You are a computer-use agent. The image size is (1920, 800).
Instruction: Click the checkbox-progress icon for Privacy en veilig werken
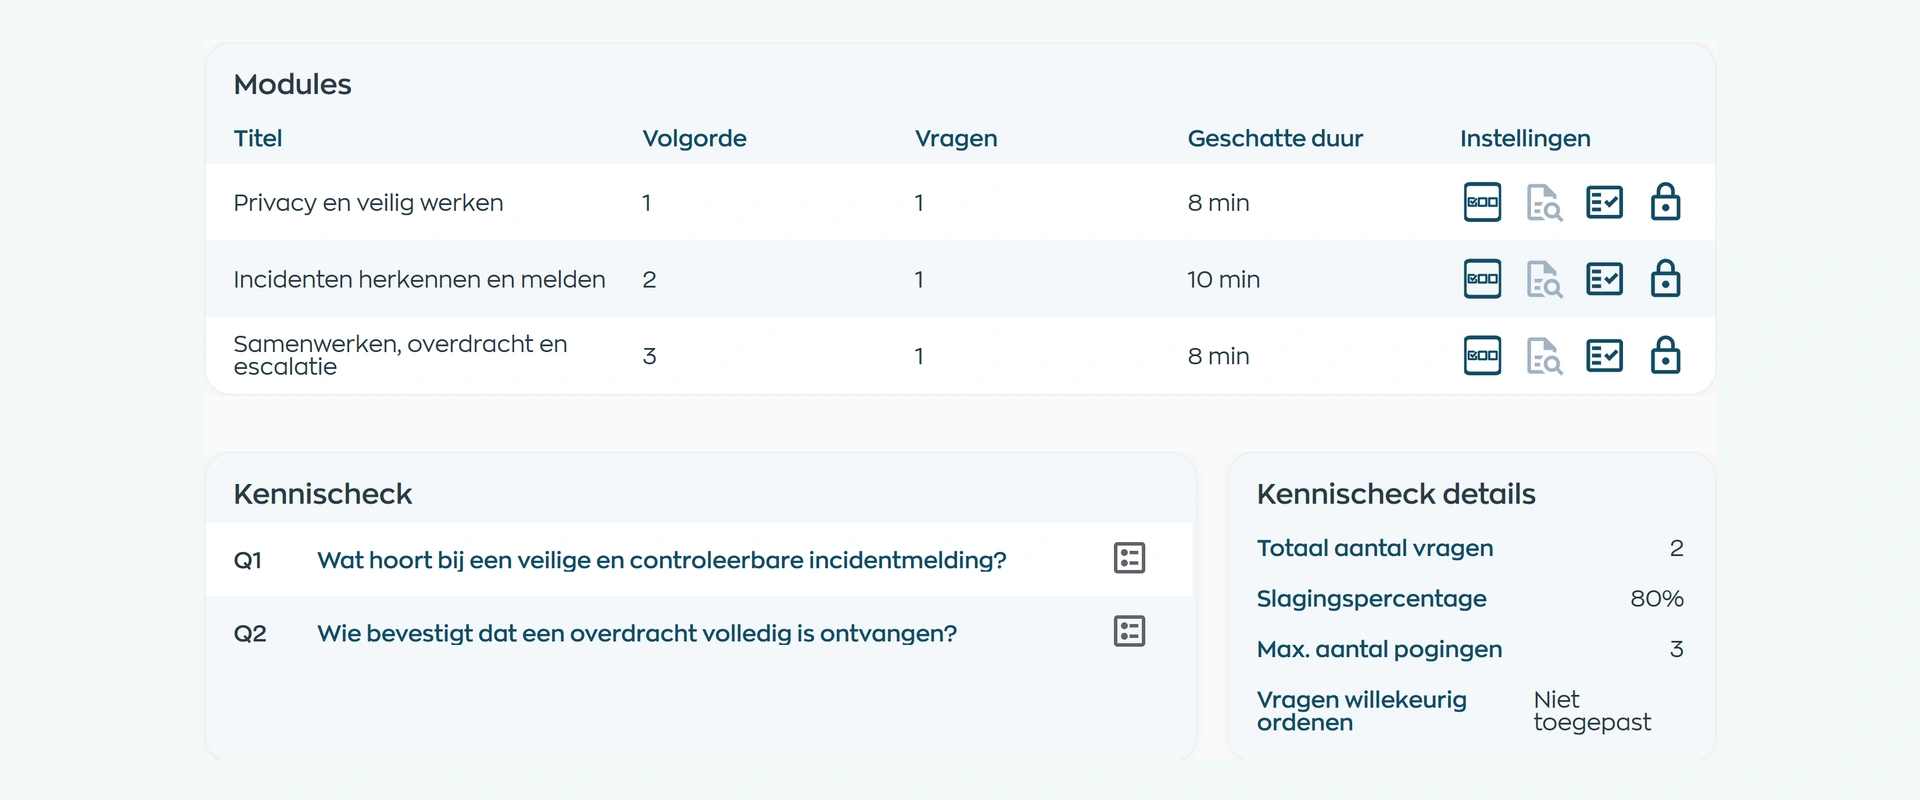tap(1482, 202)
